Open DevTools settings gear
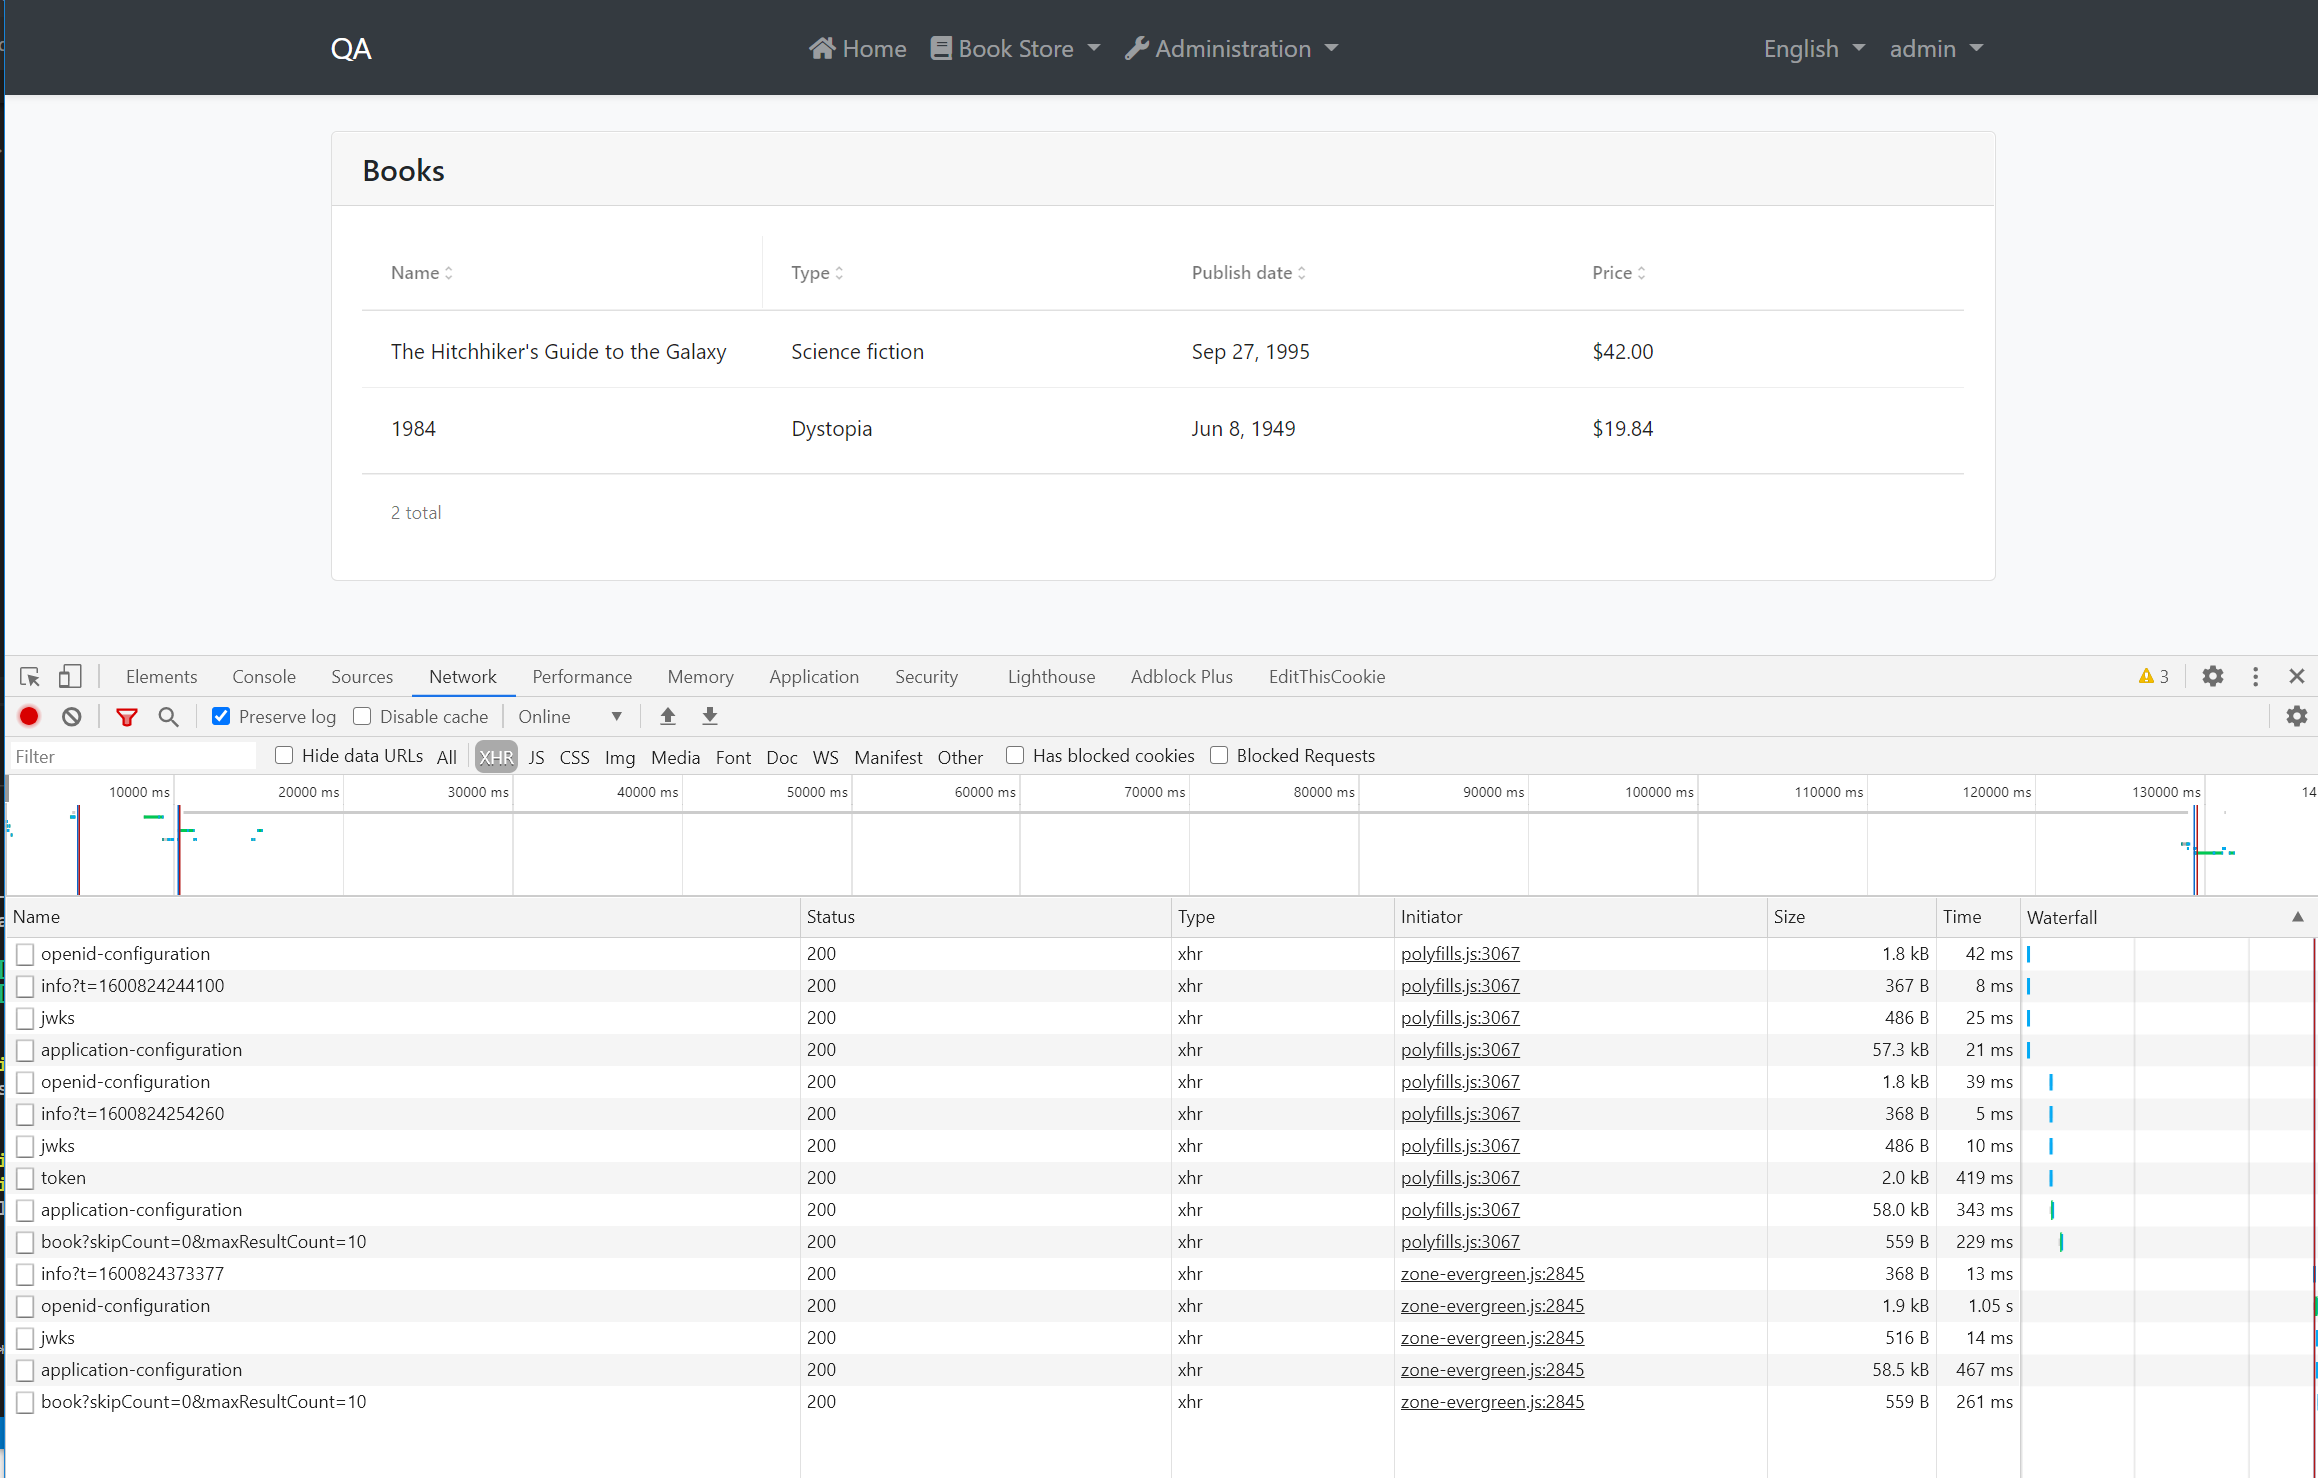 click(x=2212, y=676)
